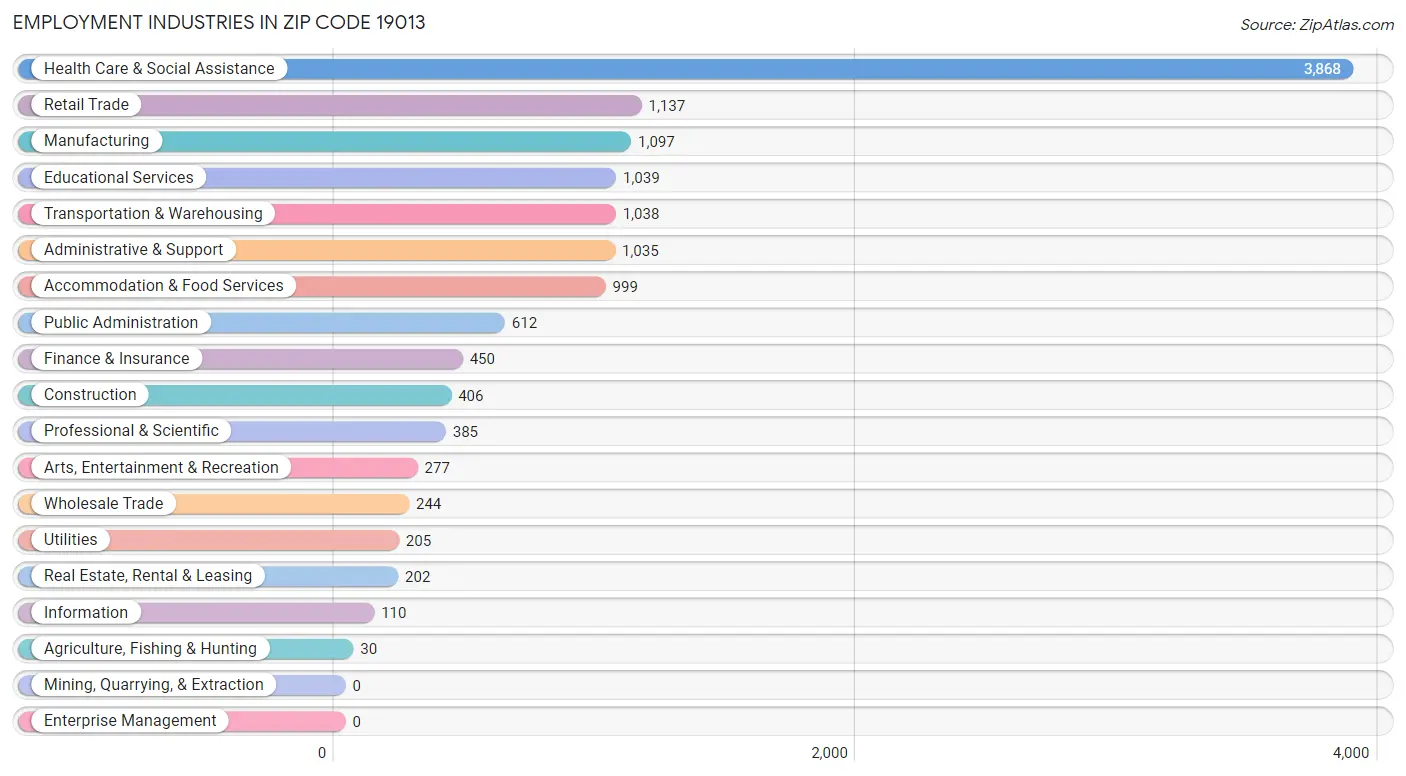Select the 0 value beside Enterprise Management
The image size is (1406, 776).
(x=357, y=722)
